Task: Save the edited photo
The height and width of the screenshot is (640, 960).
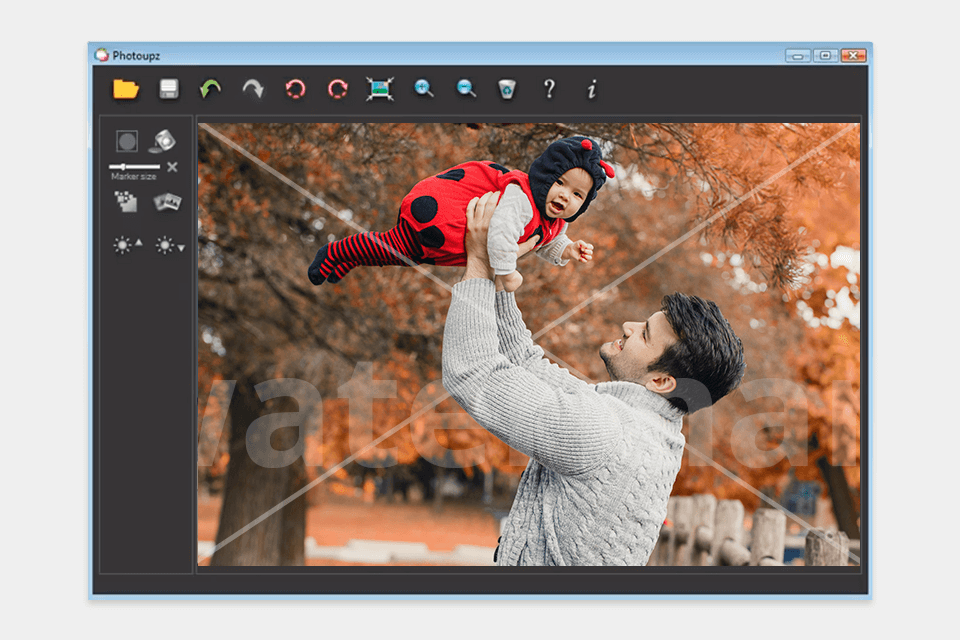Action: click(x=170, y=89)
